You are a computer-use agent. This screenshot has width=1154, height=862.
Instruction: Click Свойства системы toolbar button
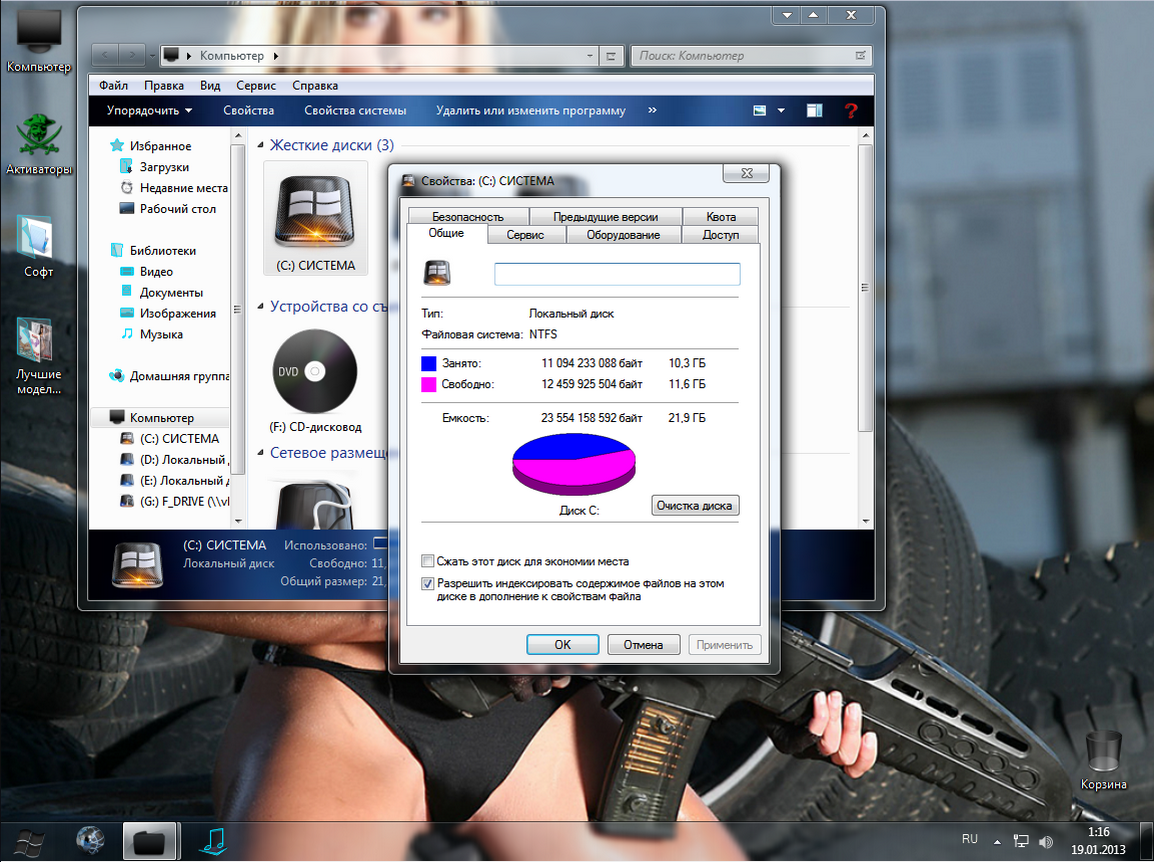(355, 110)
